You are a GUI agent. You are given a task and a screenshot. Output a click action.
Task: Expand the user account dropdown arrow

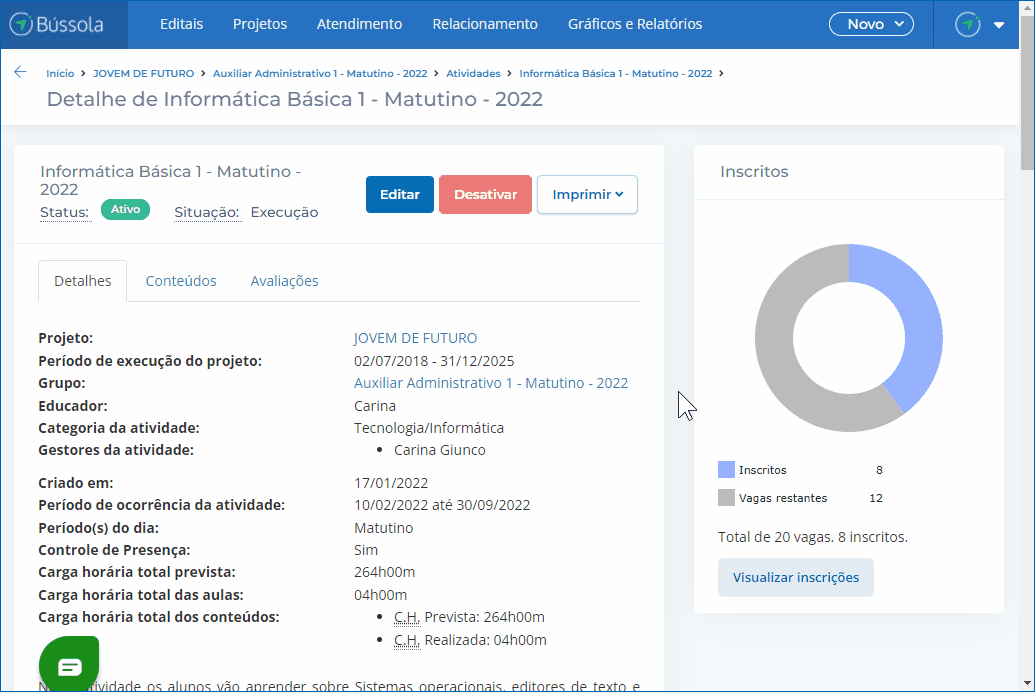[999, 25]
